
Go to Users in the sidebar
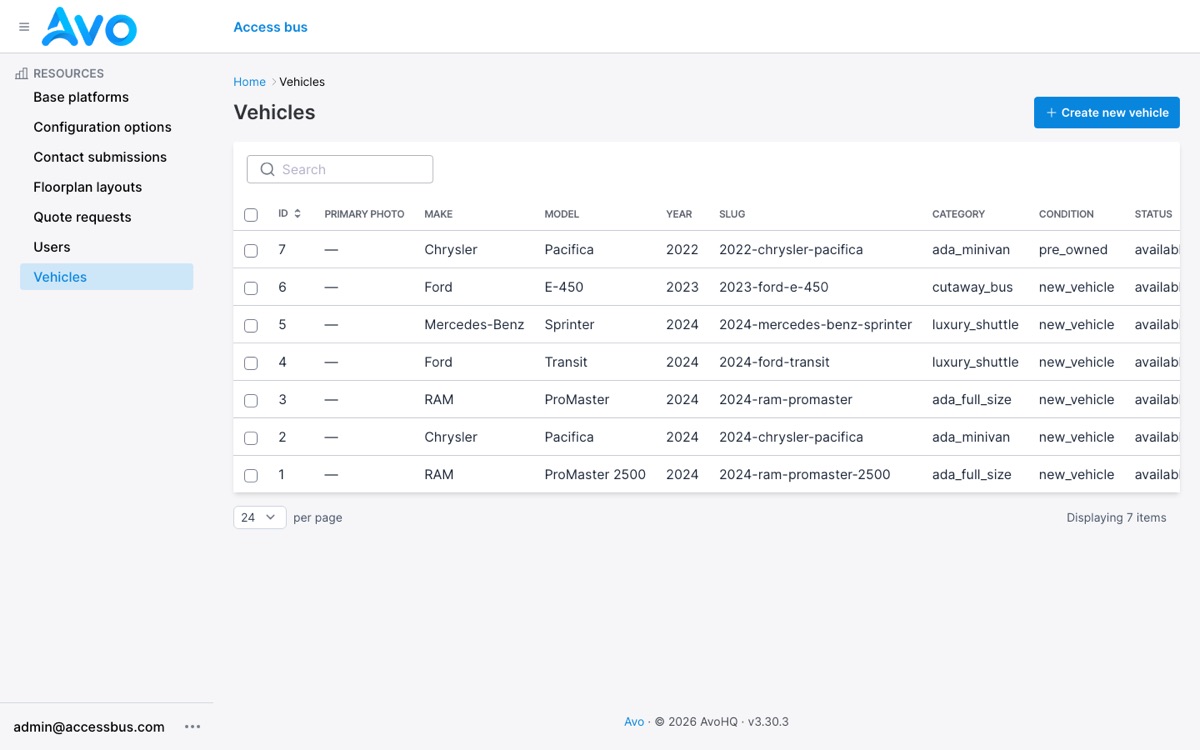52,247
